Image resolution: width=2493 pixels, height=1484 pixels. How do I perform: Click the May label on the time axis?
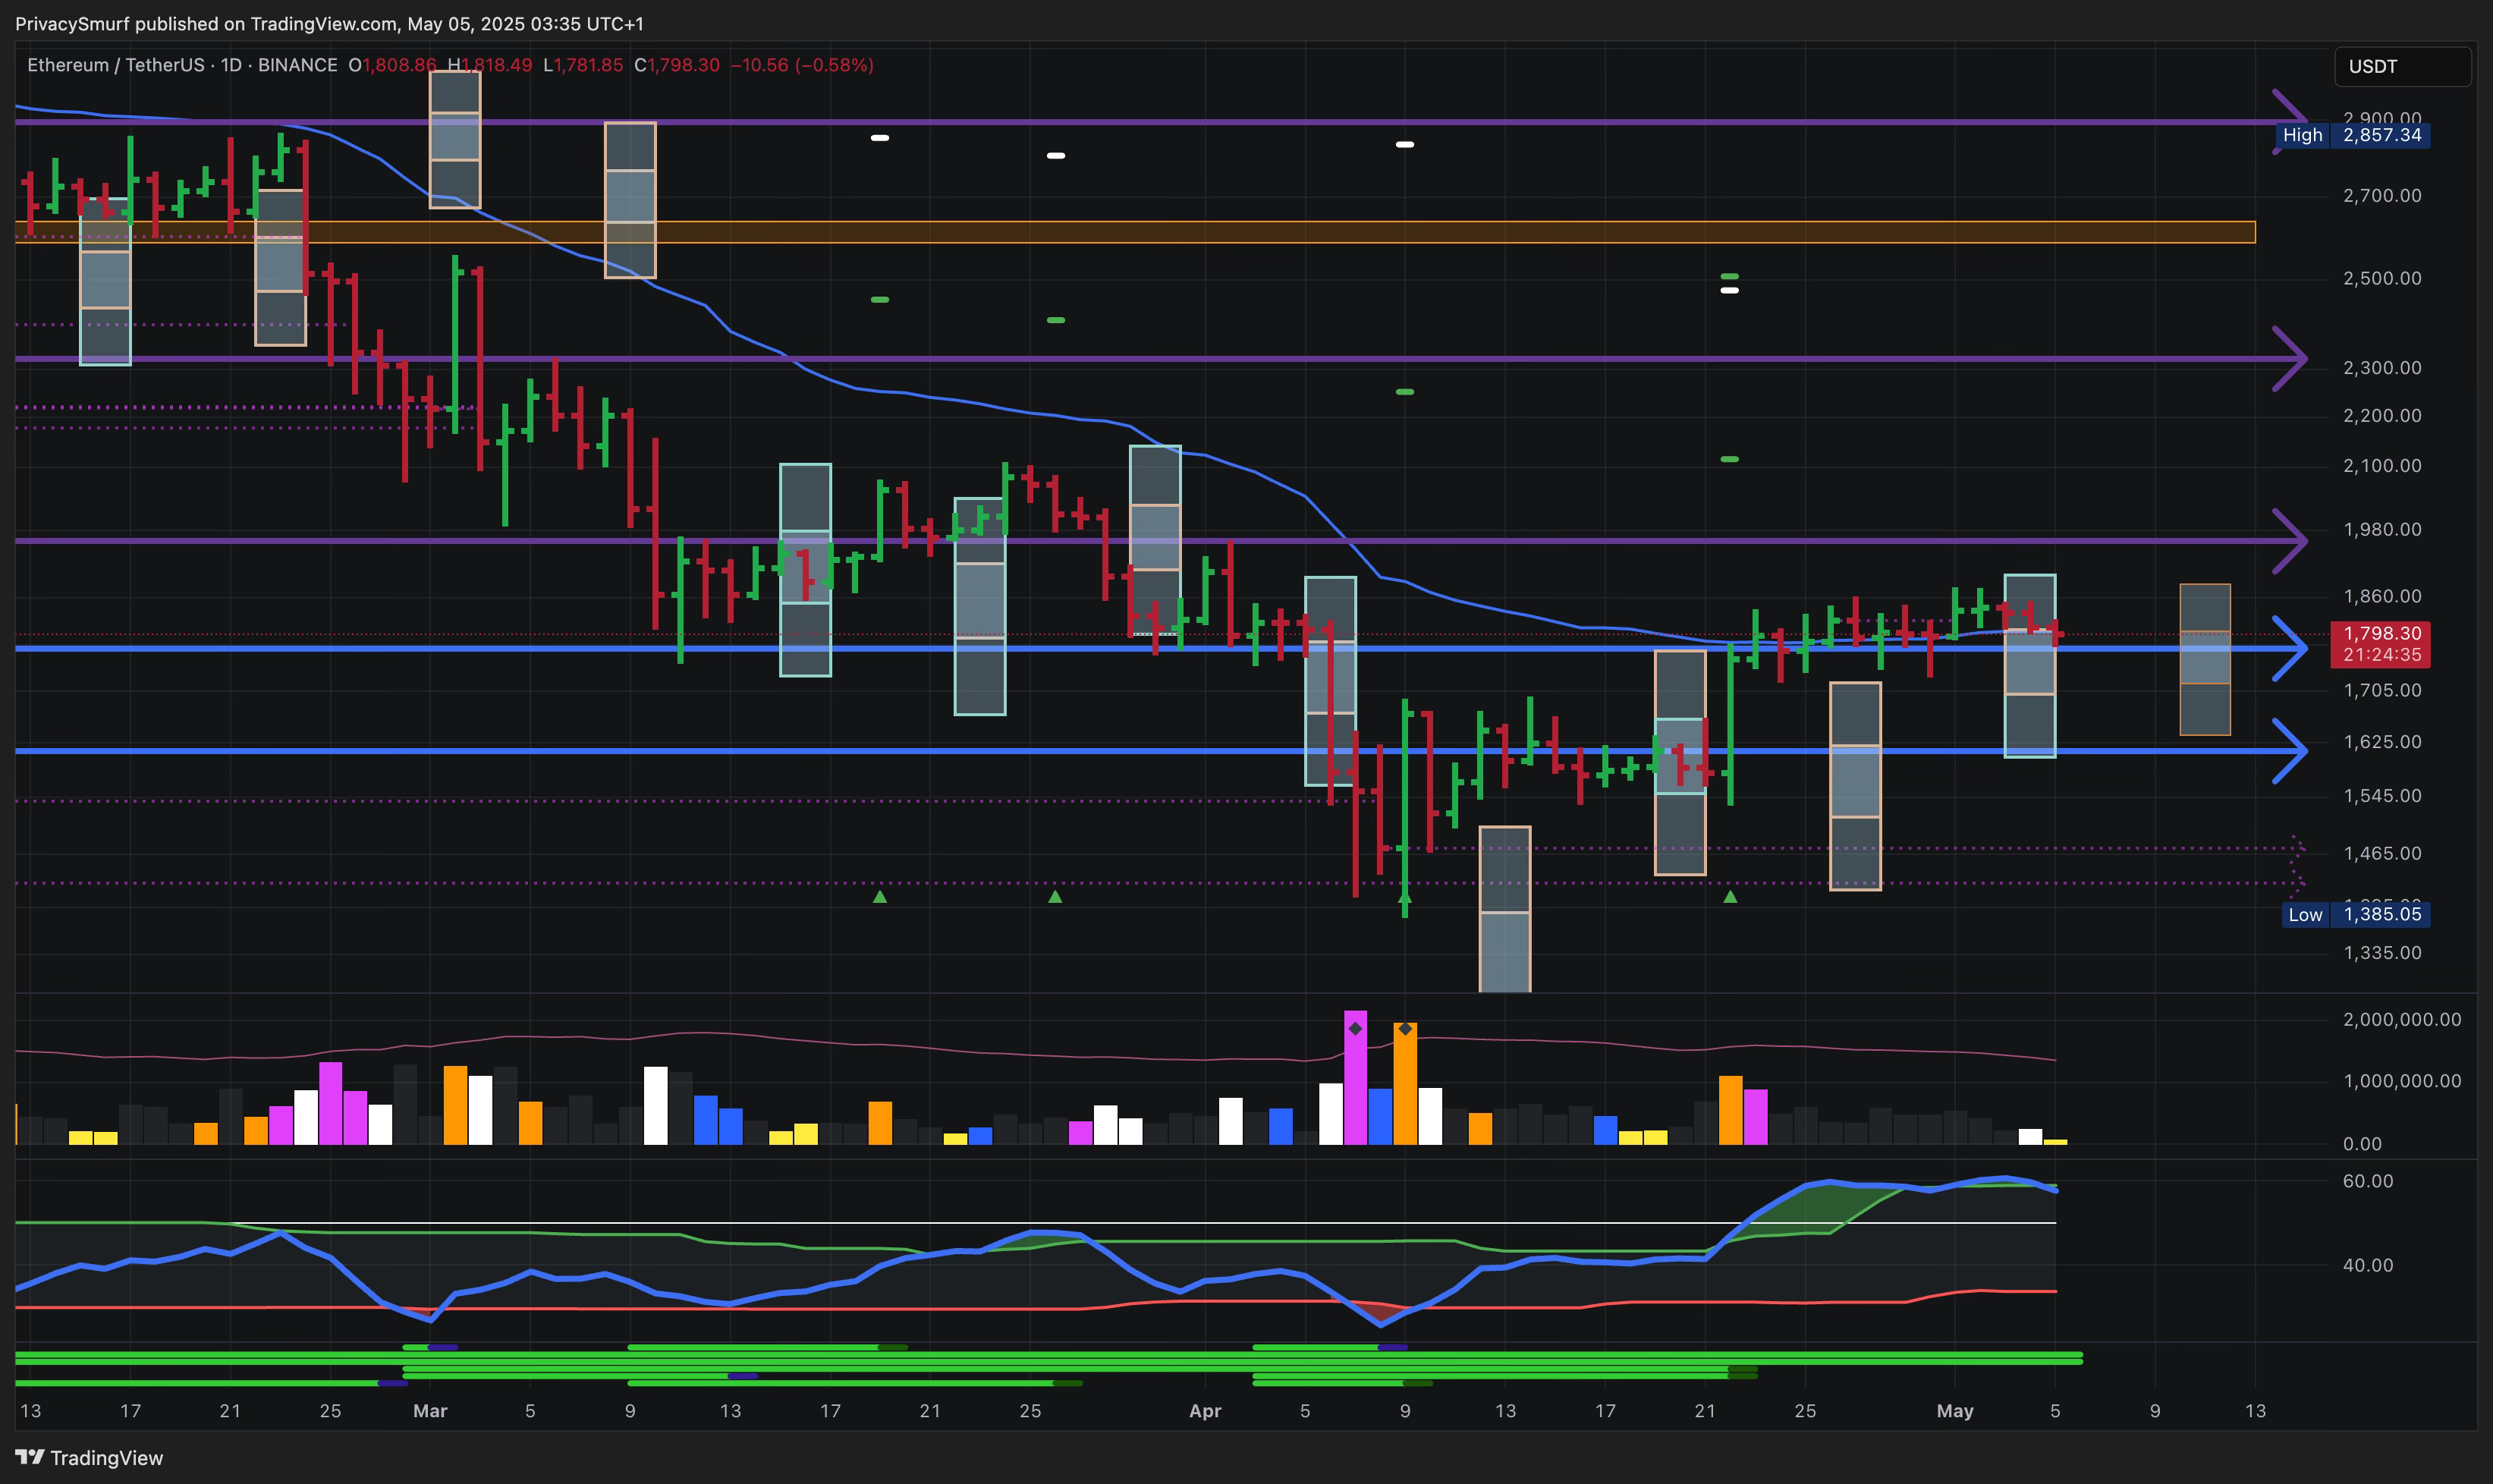click(1955, 1410)
